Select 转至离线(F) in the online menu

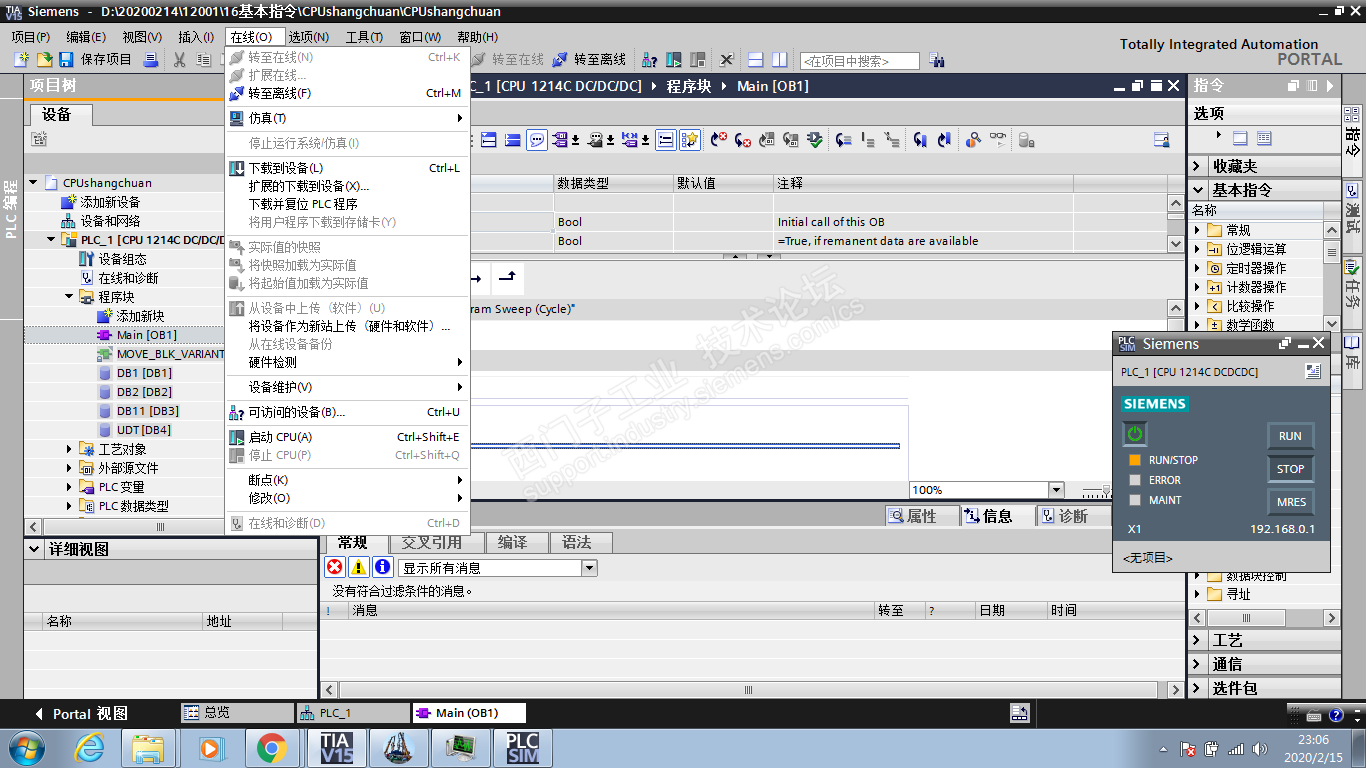pos(347,93)
